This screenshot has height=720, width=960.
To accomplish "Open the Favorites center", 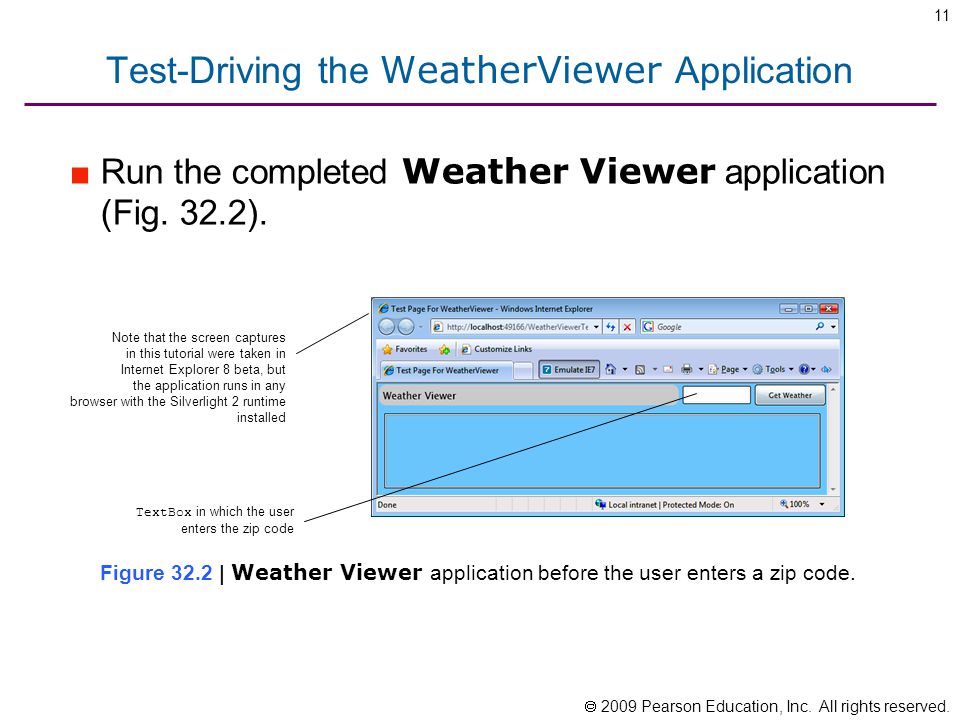I will coord(405,349).
